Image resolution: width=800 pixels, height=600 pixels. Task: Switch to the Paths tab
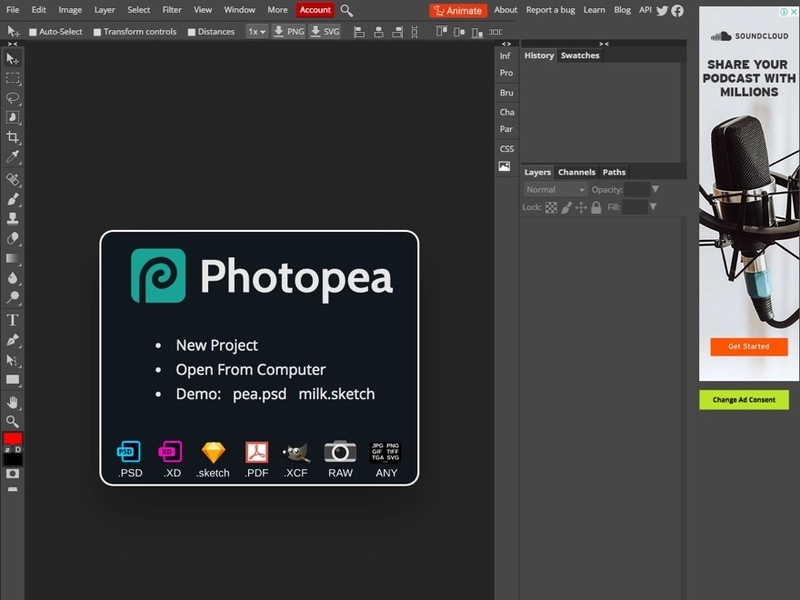pyautogui.click(x=614, y=172)
